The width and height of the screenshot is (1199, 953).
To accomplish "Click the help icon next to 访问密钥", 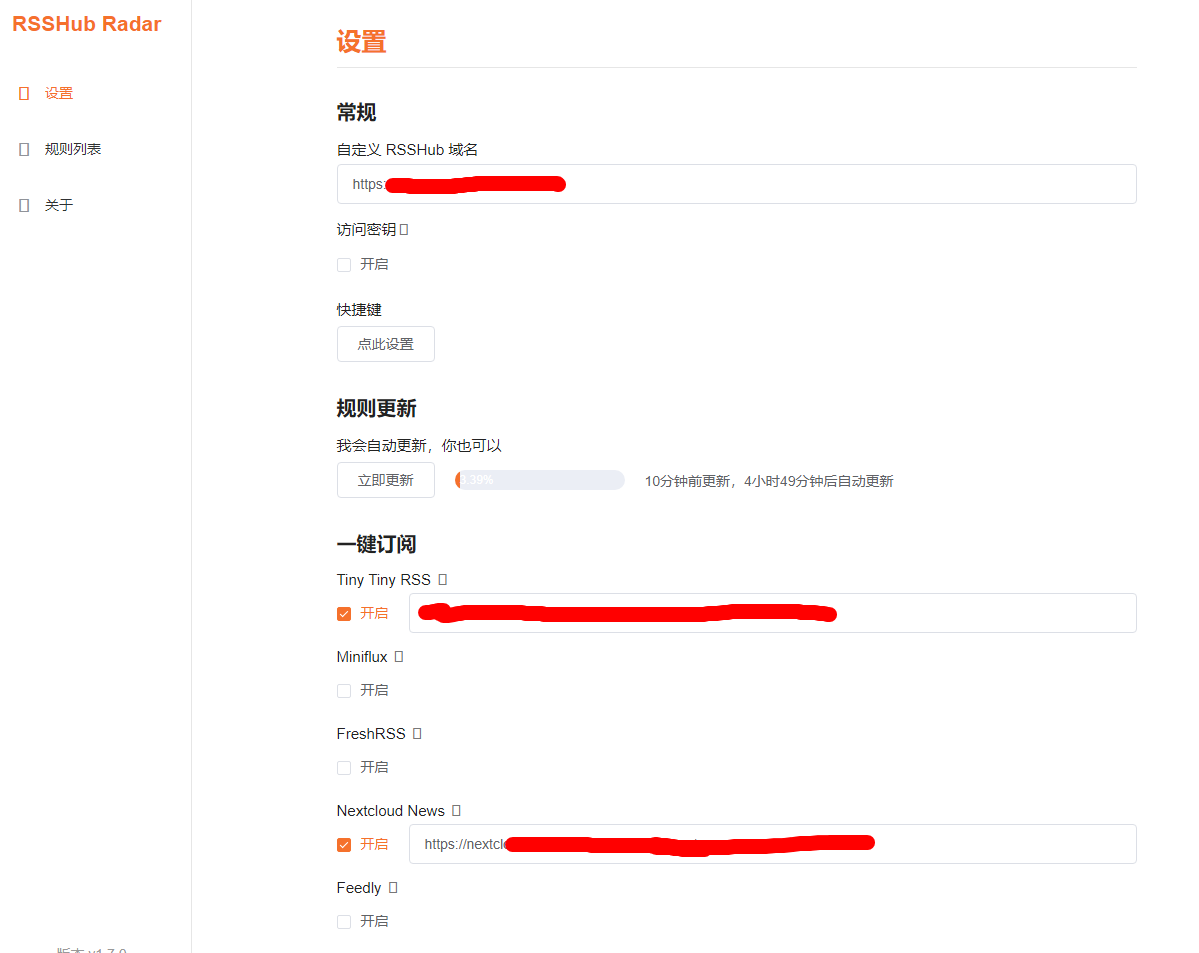I will (x=404, y=229).
